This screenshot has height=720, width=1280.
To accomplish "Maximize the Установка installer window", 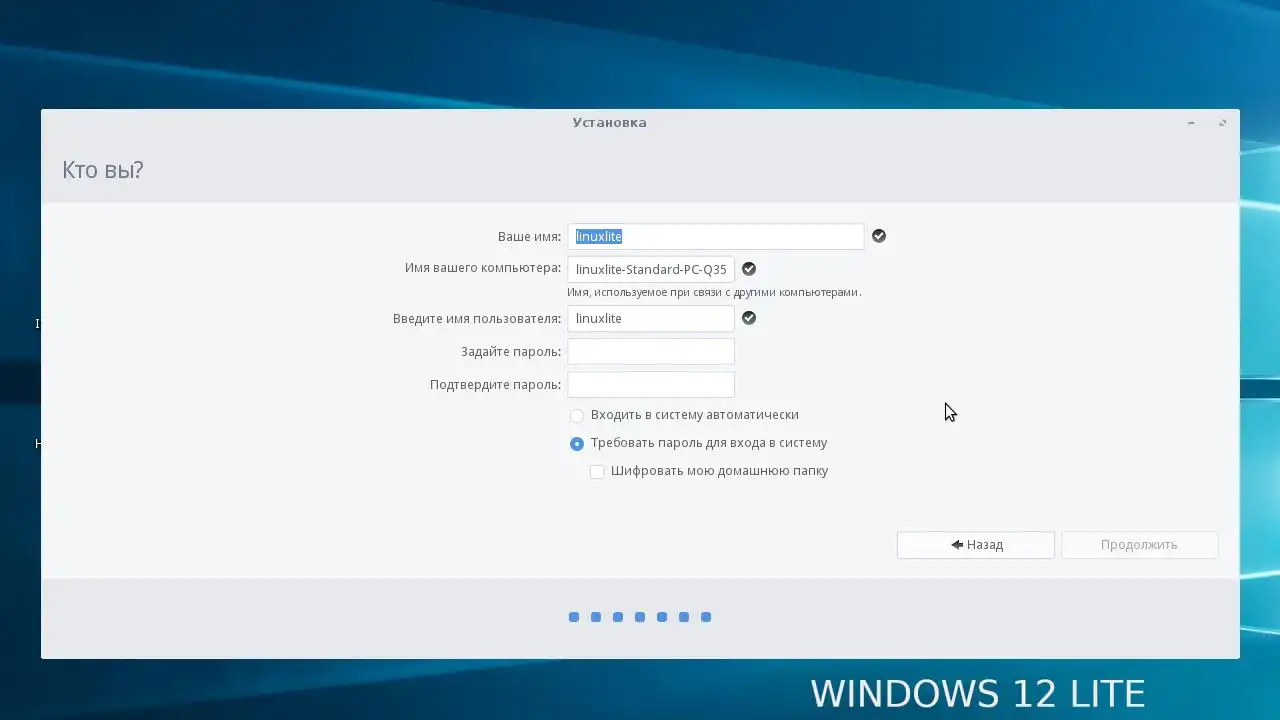I will pos(1222,123).
